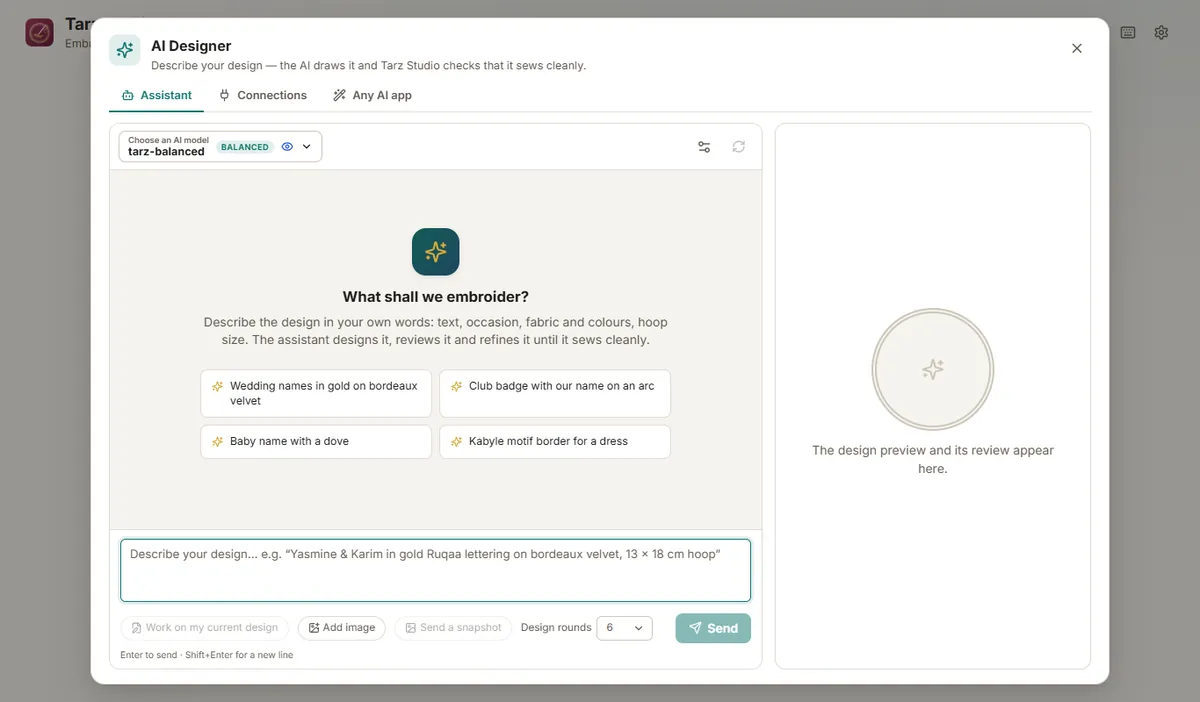Pick the 'Wedding names in gold on bordeaux velvet' suggestion
The height and width of the screenshot is (702, 1200).
[316, 393]
